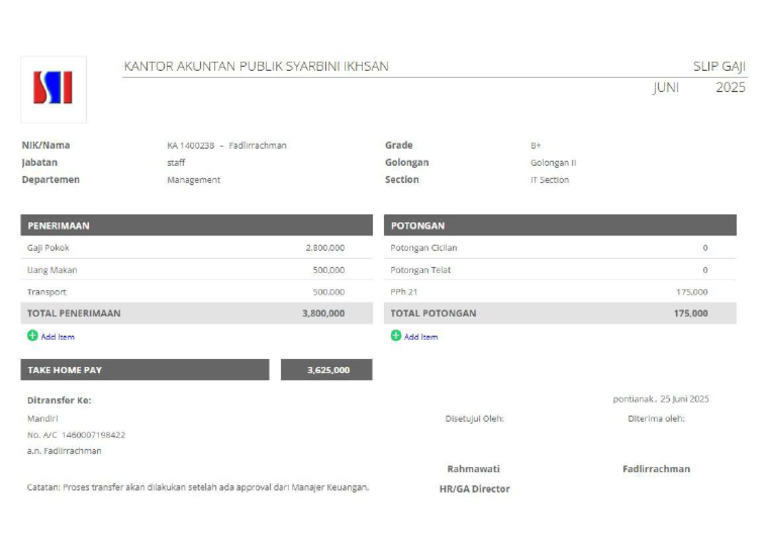Select the JUNI month field

[x=665, y=88]
